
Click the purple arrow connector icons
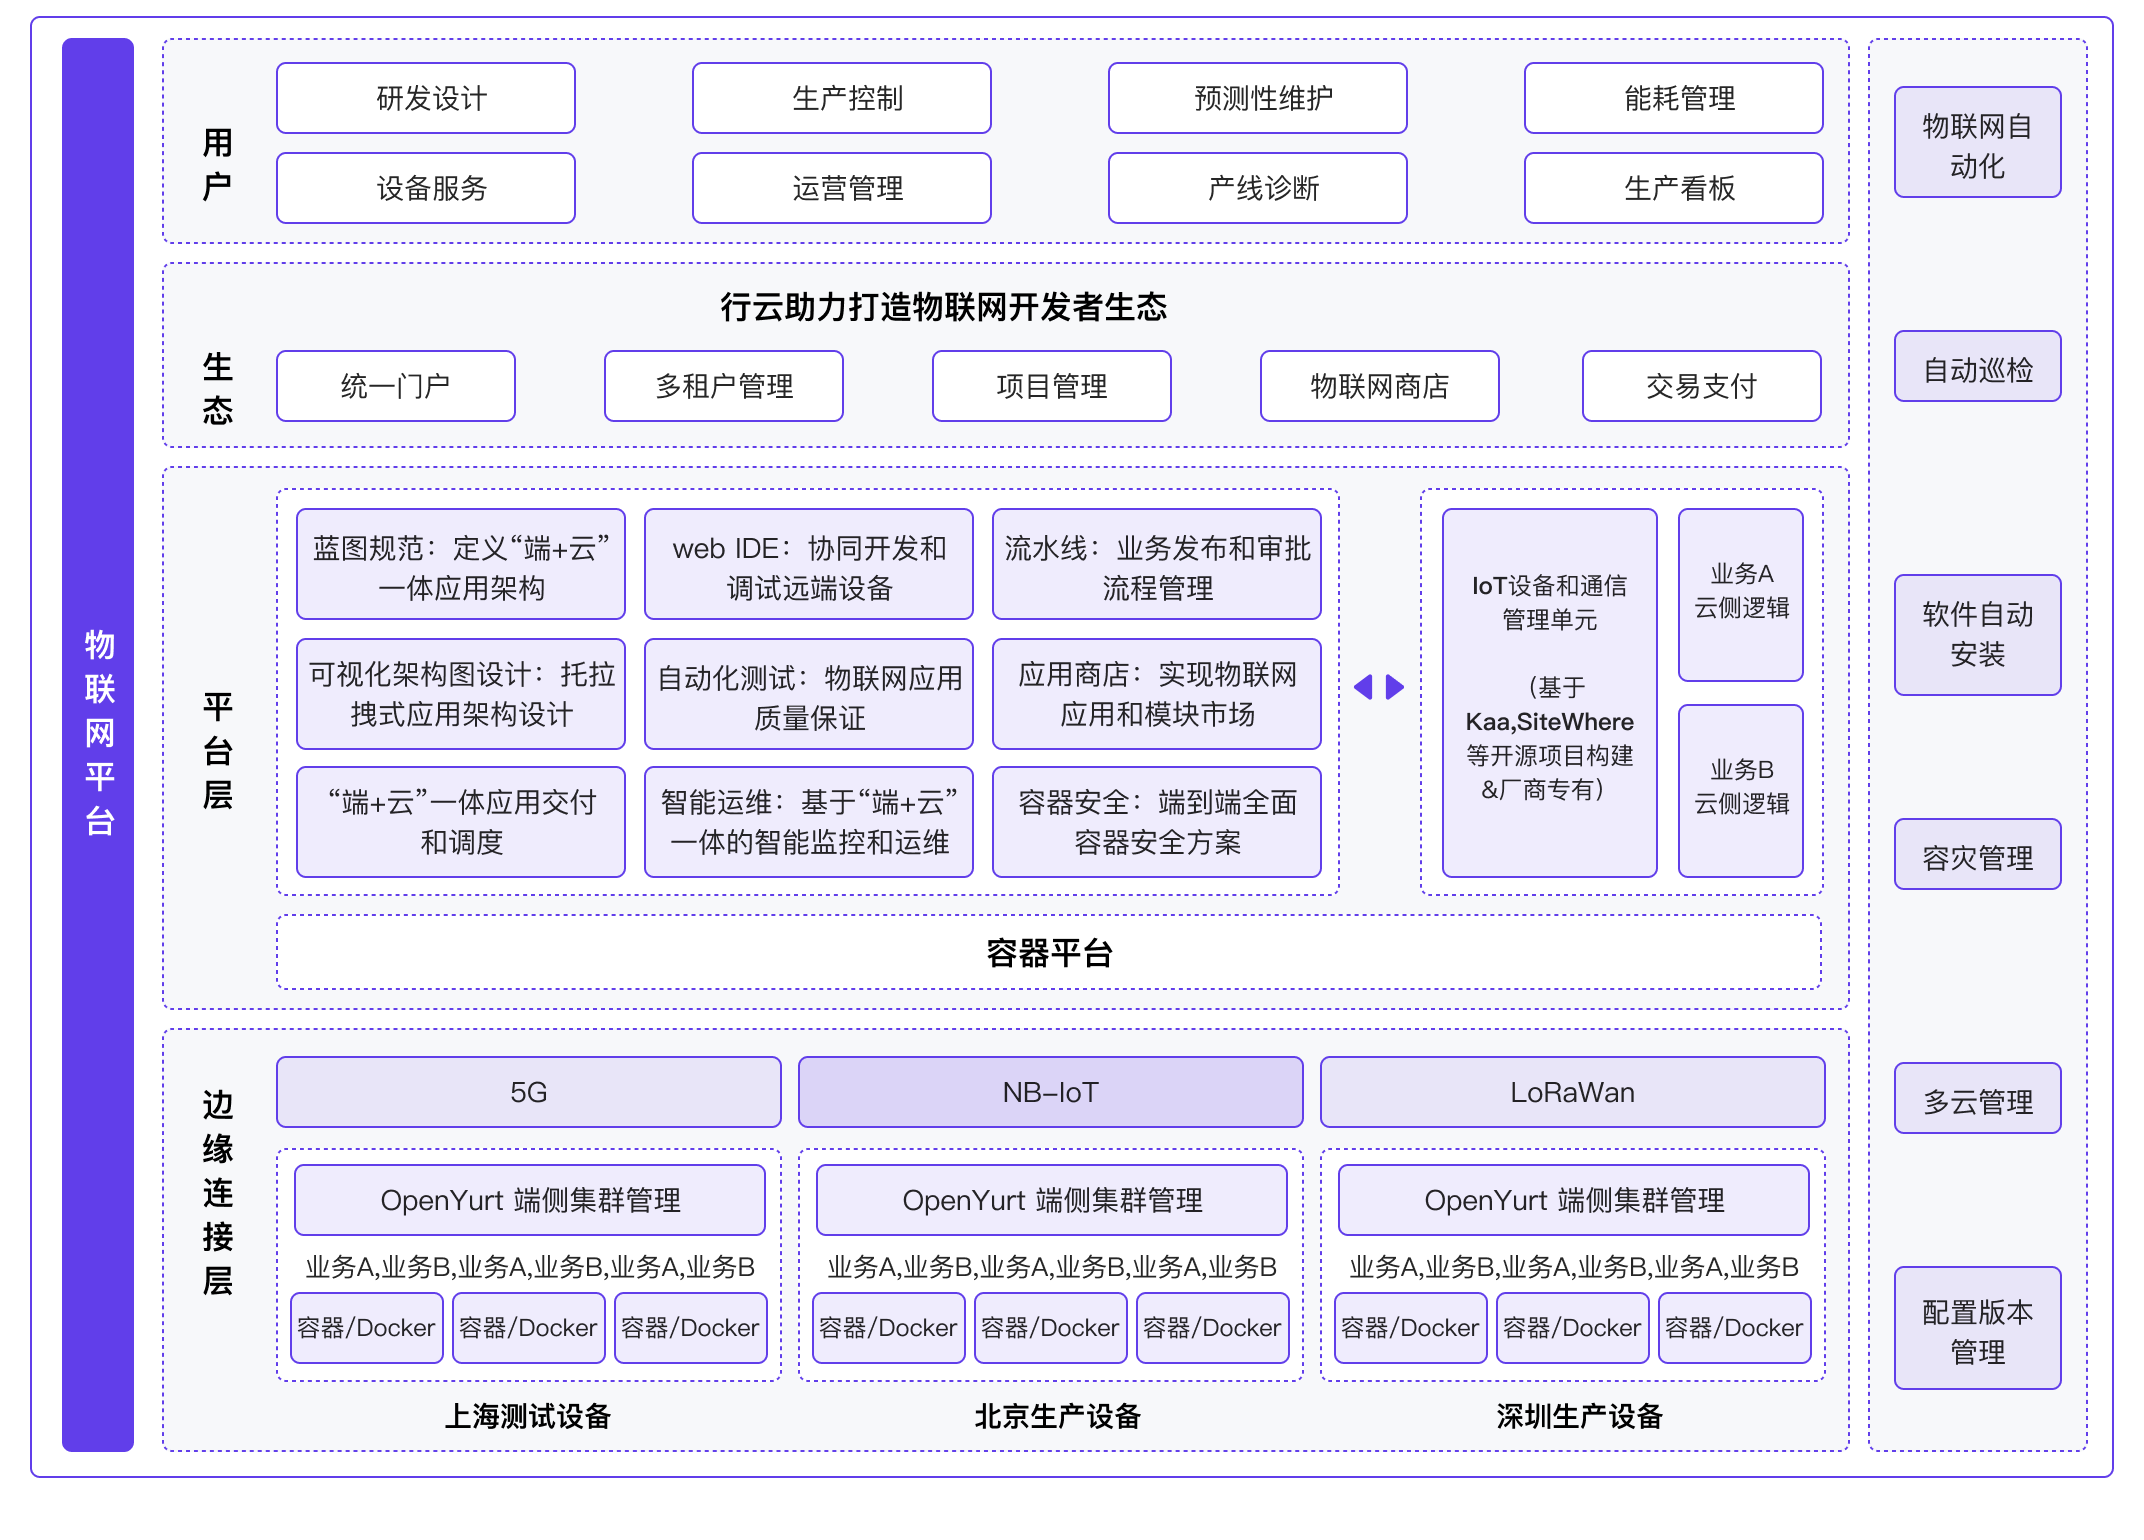(x=1377, y=687)
